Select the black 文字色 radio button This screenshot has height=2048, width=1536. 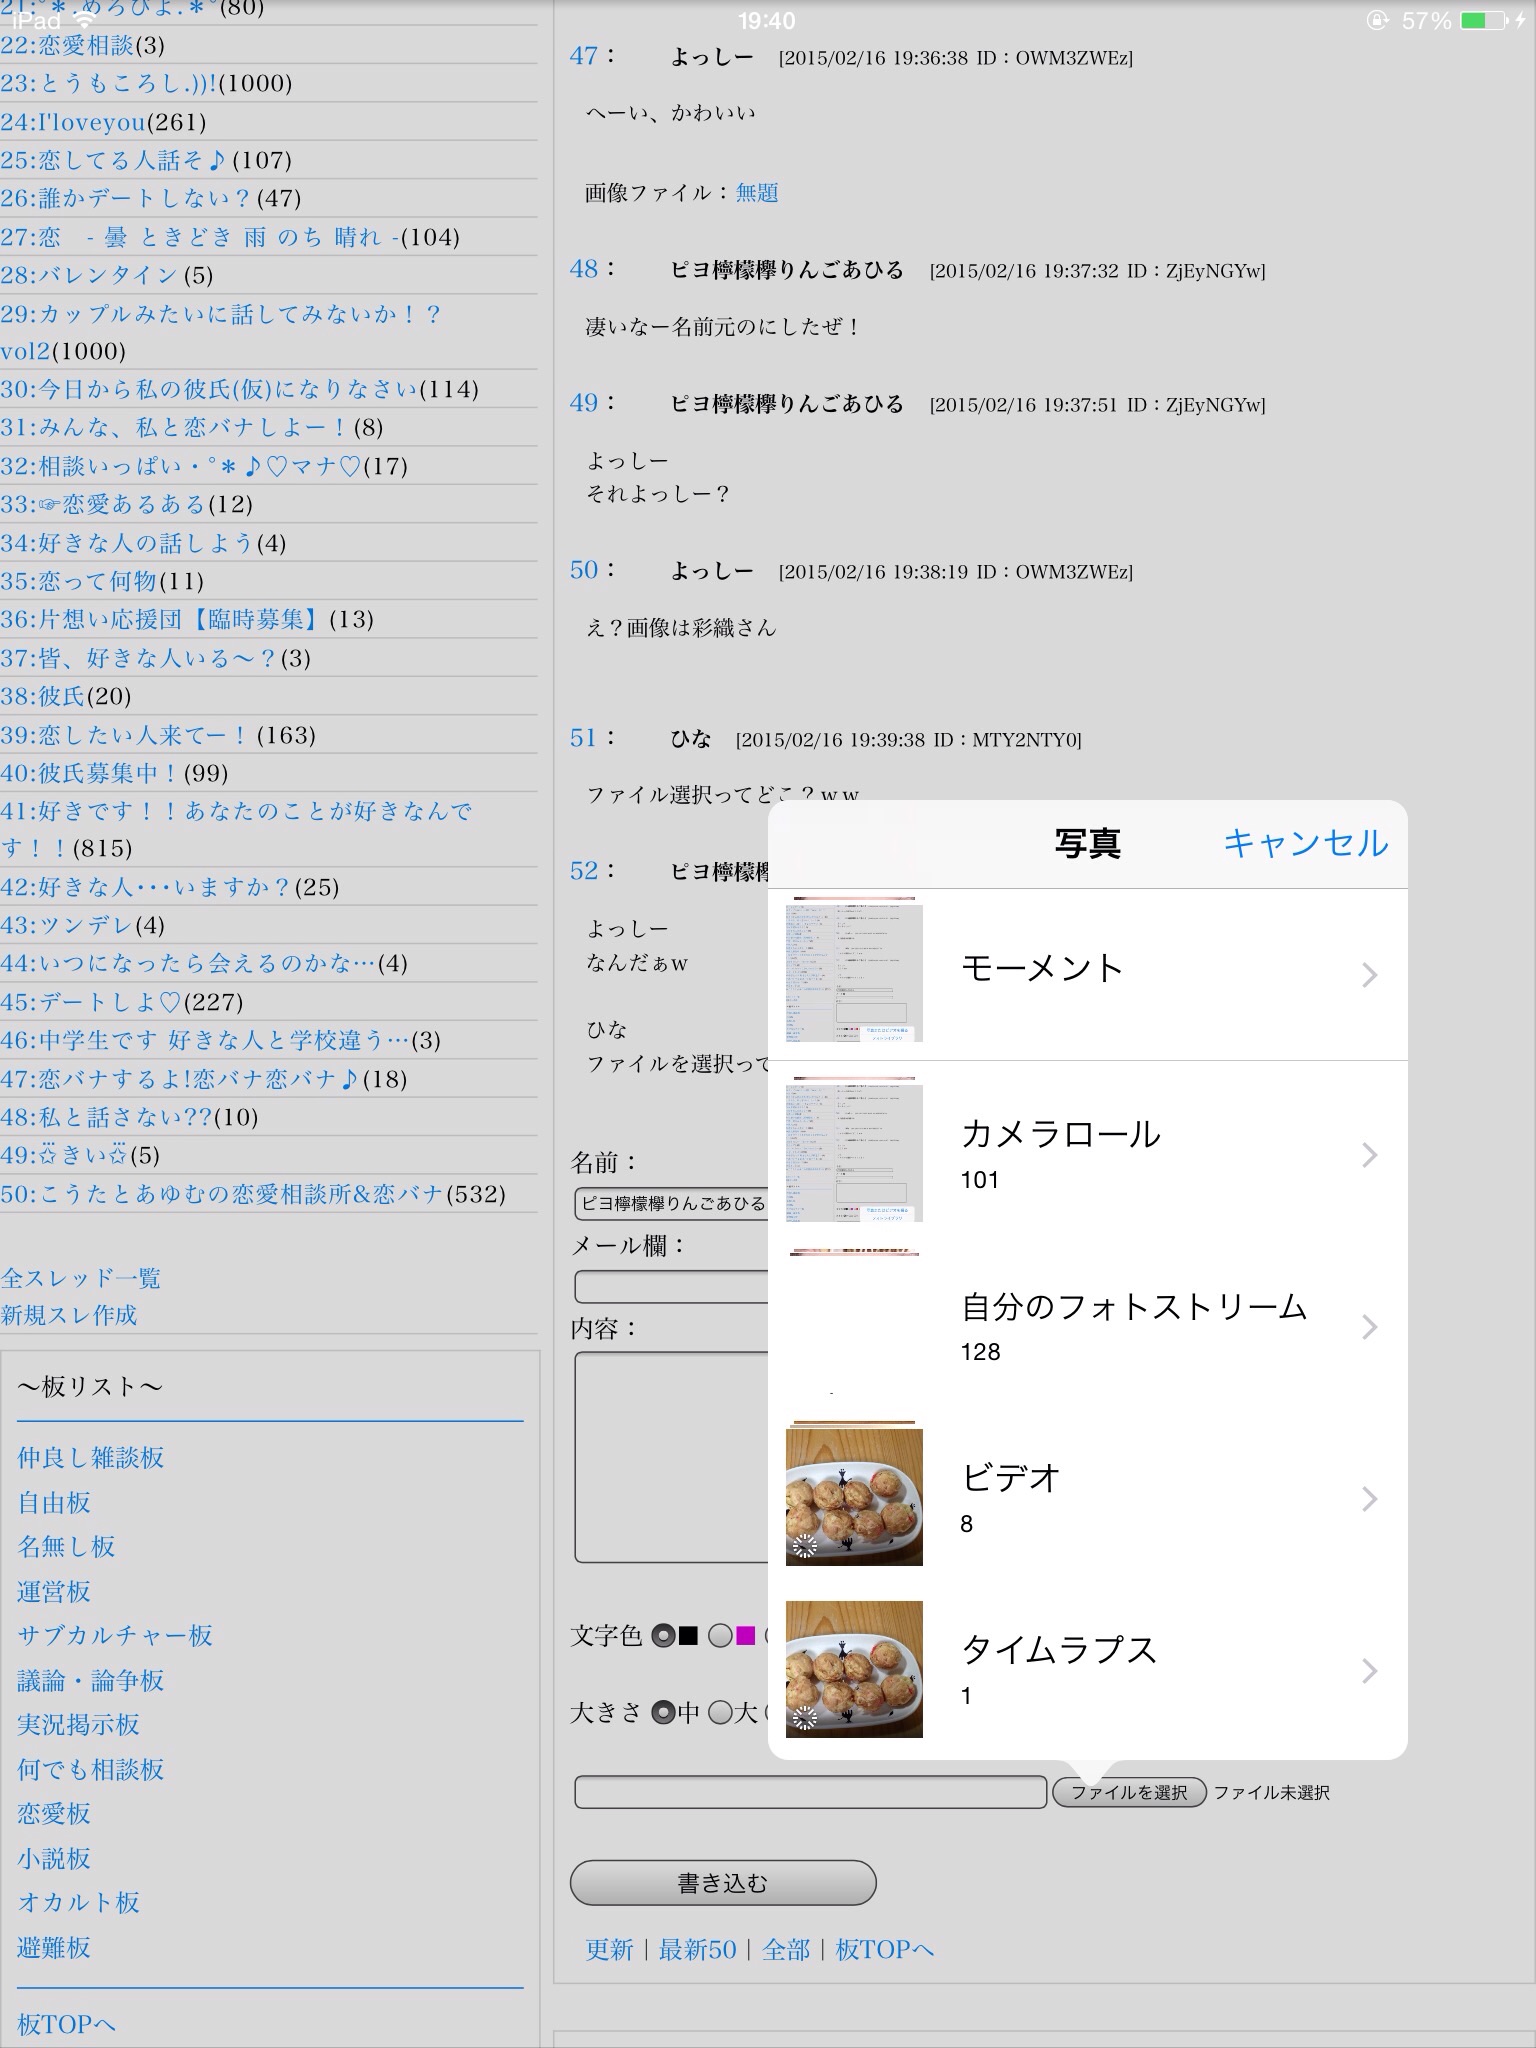click(x=663, y=1636)
